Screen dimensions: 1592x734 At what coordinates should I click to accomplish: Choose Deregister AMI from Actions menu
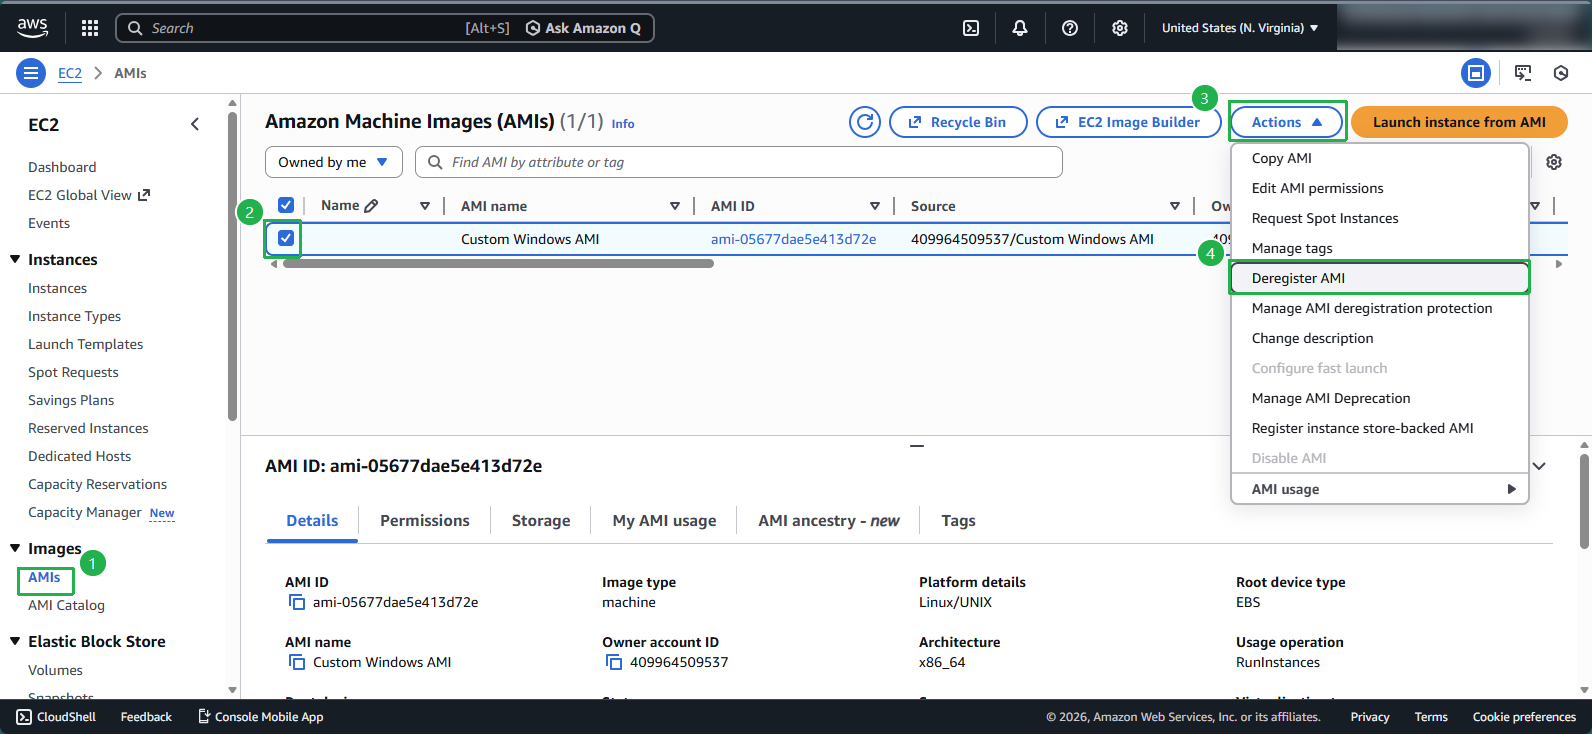pos(1298,278)
